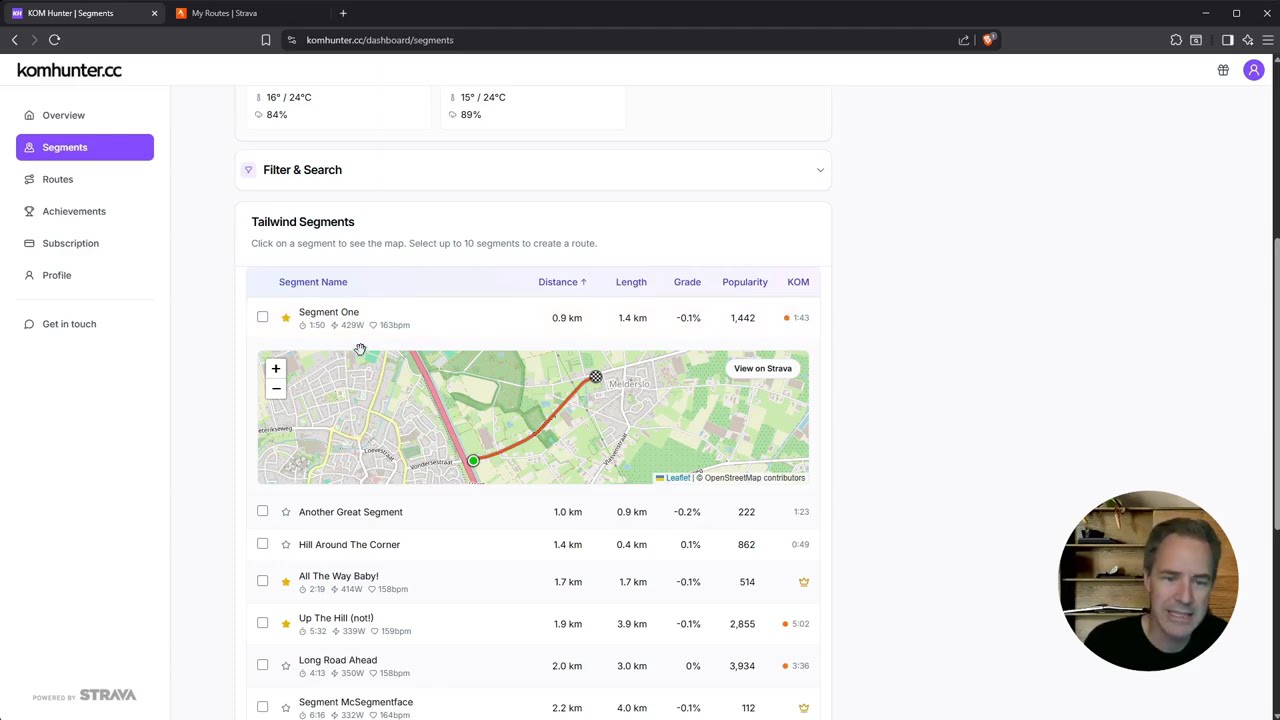Click the Brave shields icon
The width and height of the screenshot is (1280, 720).
[x=988, y=40]
